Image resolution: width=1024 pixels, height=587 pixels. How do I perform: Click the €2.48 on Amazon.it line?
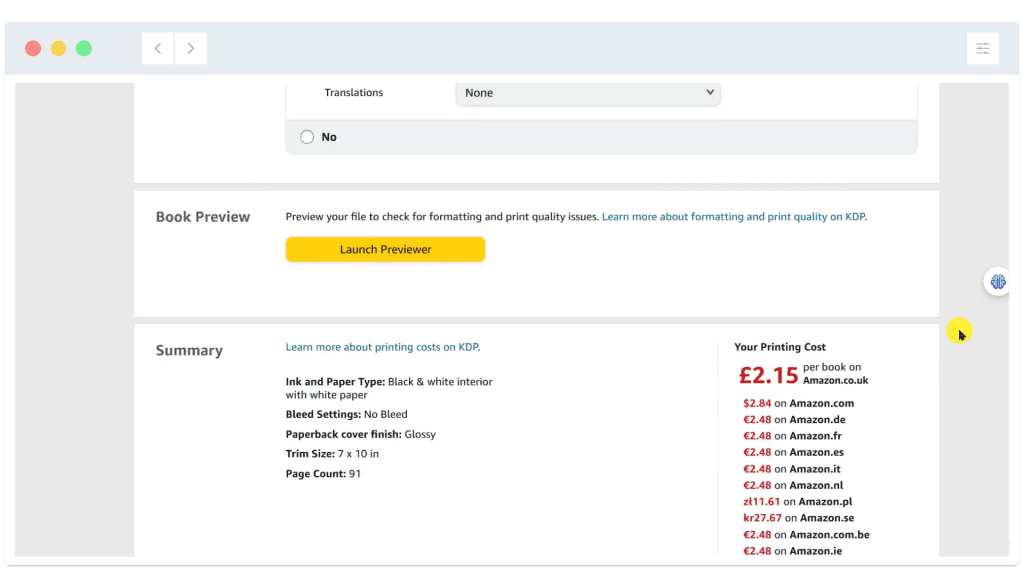[x=792, y=469]
